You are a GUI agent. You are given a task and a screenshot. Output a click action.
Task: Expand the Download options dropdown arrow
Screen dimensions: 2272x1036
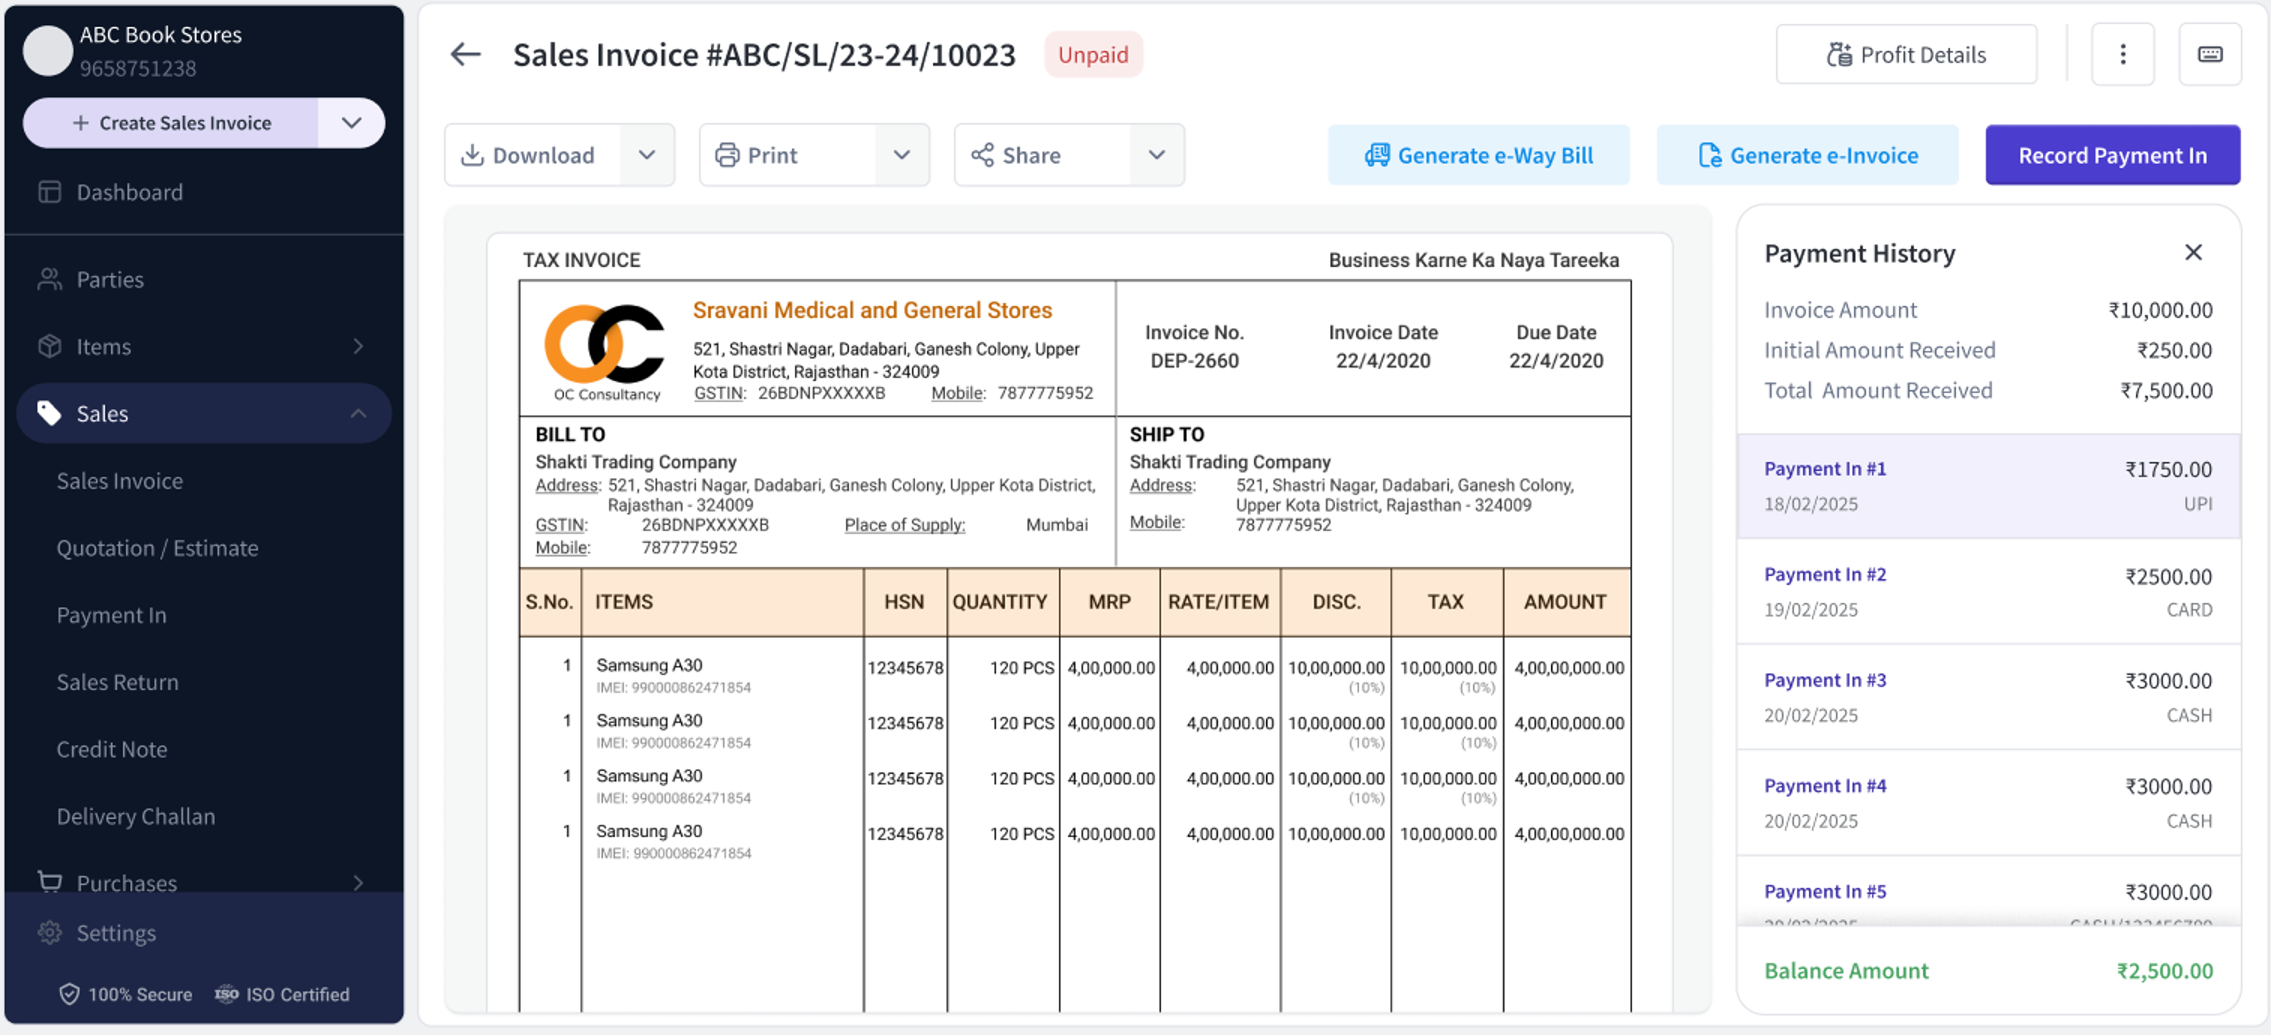pyautogui.click(x=647, y=155)
